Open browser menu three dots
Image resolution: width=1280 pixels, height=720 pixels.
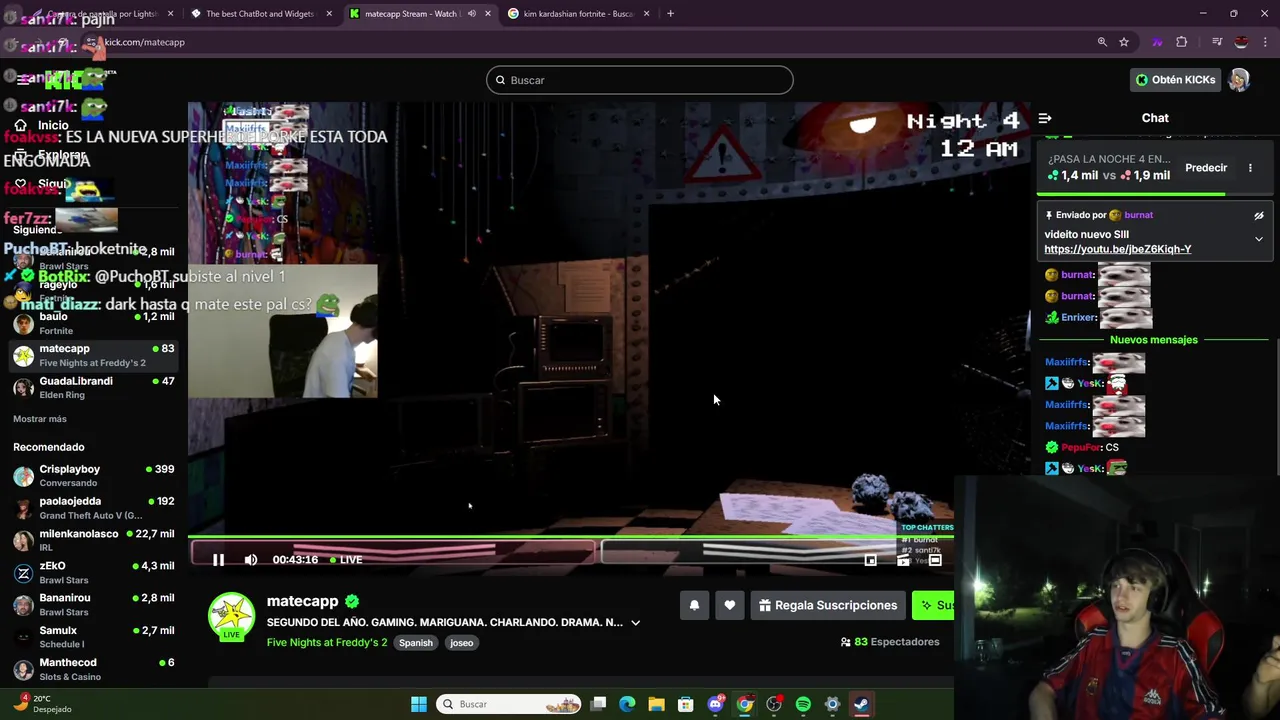click(x=1266, y=42)
